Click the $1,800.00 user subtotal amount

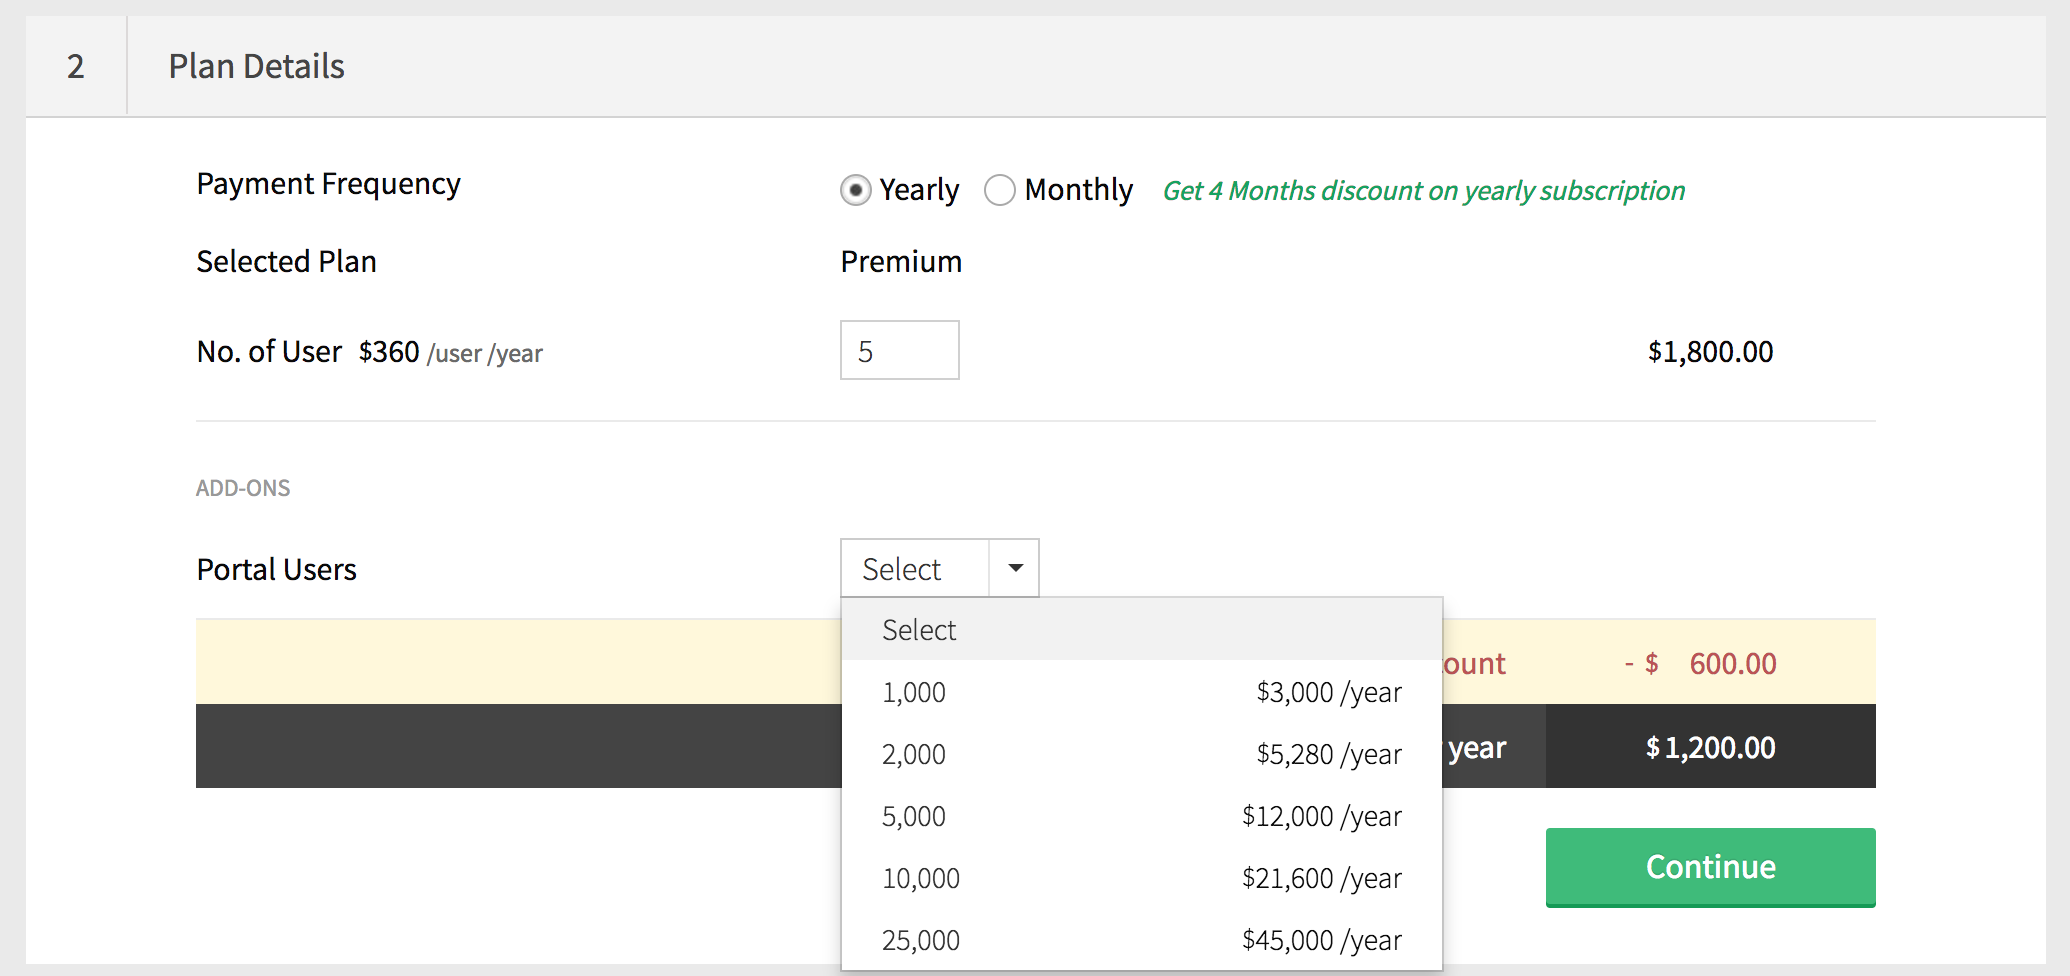point(1710,352)
